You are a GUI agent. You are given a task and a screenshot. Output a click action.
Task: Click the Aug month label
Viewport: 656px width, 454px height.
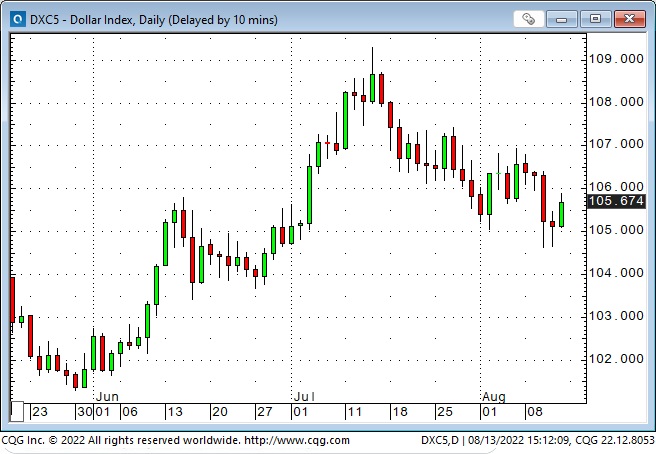pos(494,396)
